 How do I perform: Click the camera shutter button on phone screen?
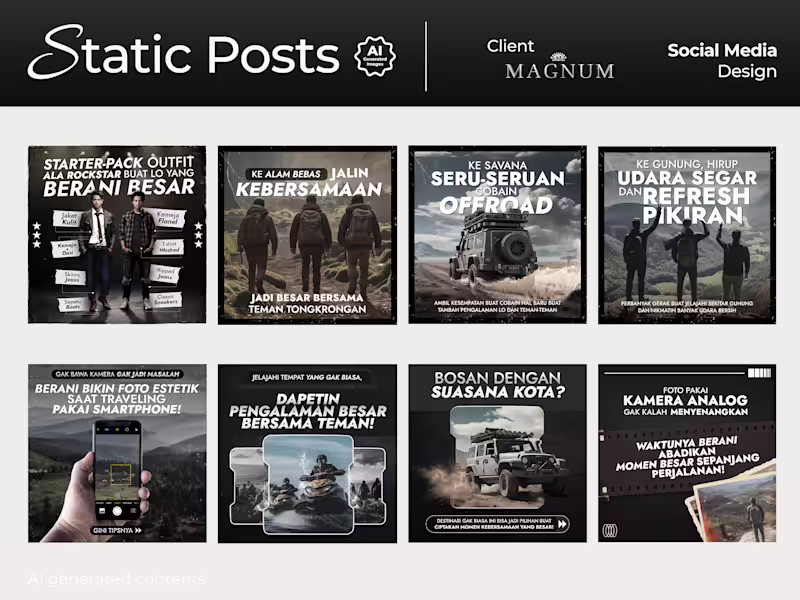(x=117, y=511)
